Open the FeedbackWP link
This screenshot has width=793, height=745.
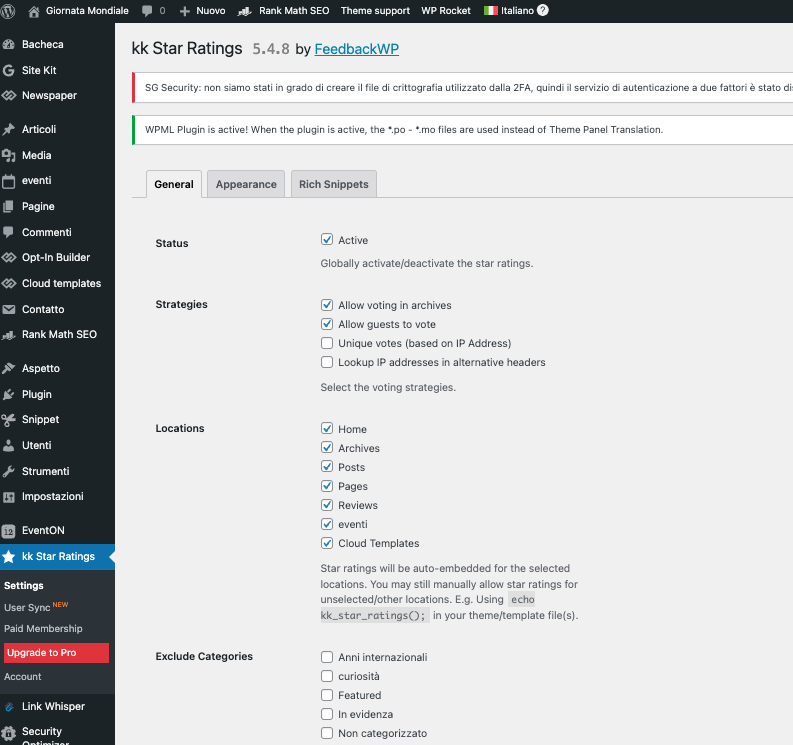(357, 49)
